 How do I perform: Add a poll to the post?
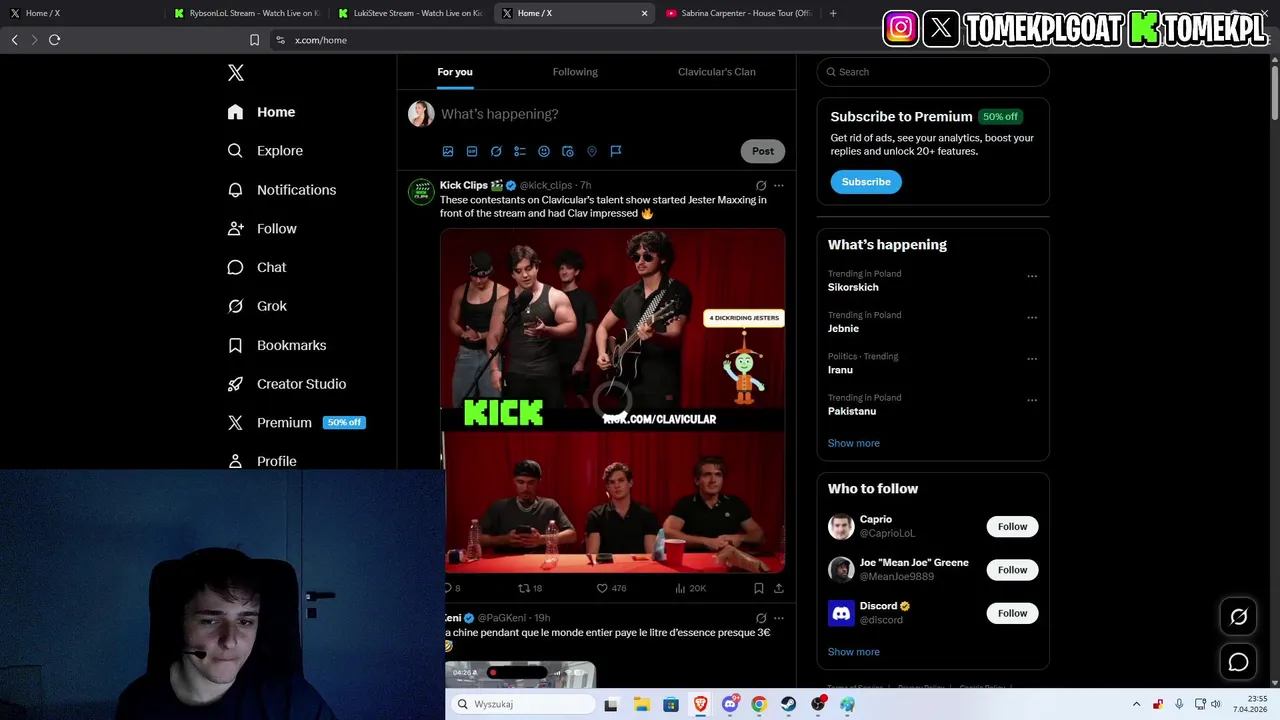(520, 151)
